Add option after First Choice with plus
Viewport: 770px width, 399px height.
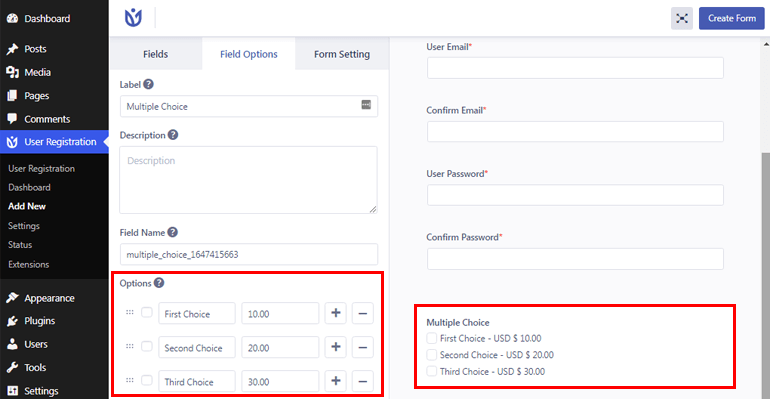pos(335,313)
